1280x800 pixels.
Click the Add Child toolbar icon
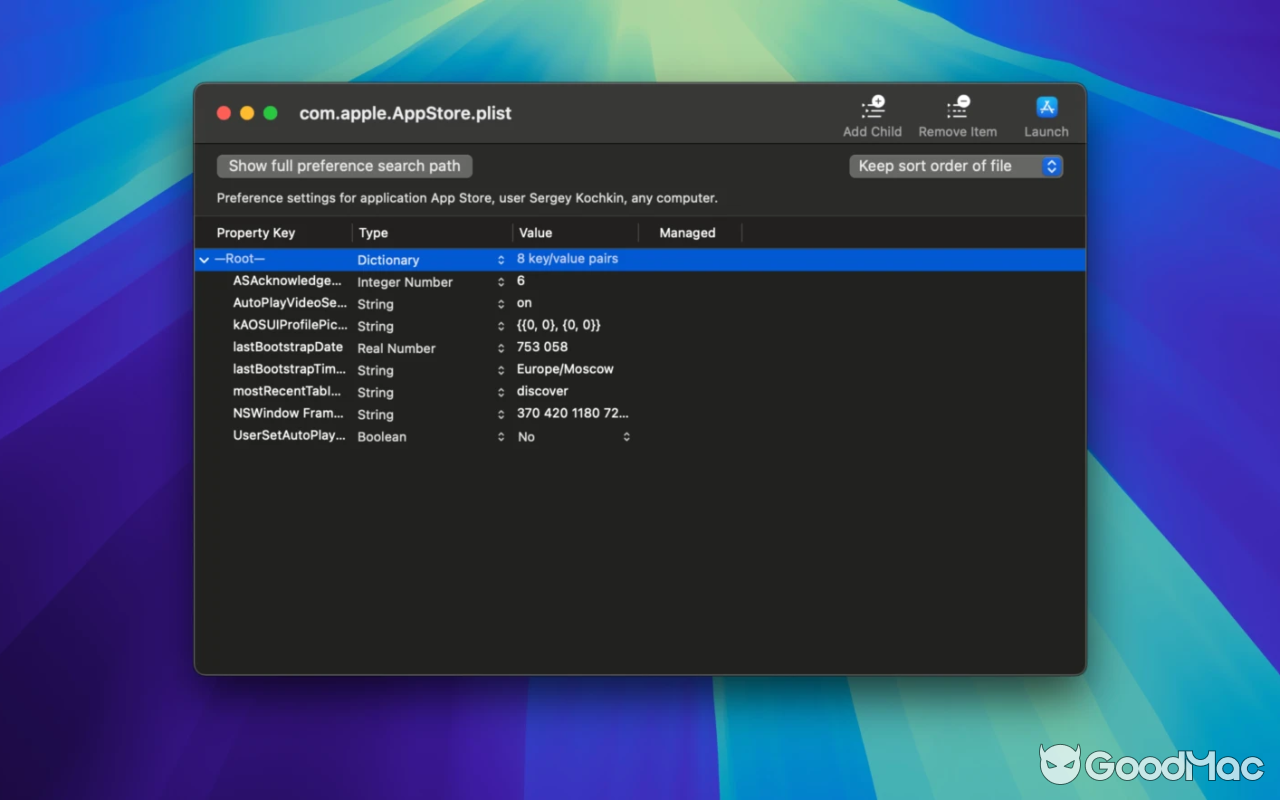pos(871,106)
